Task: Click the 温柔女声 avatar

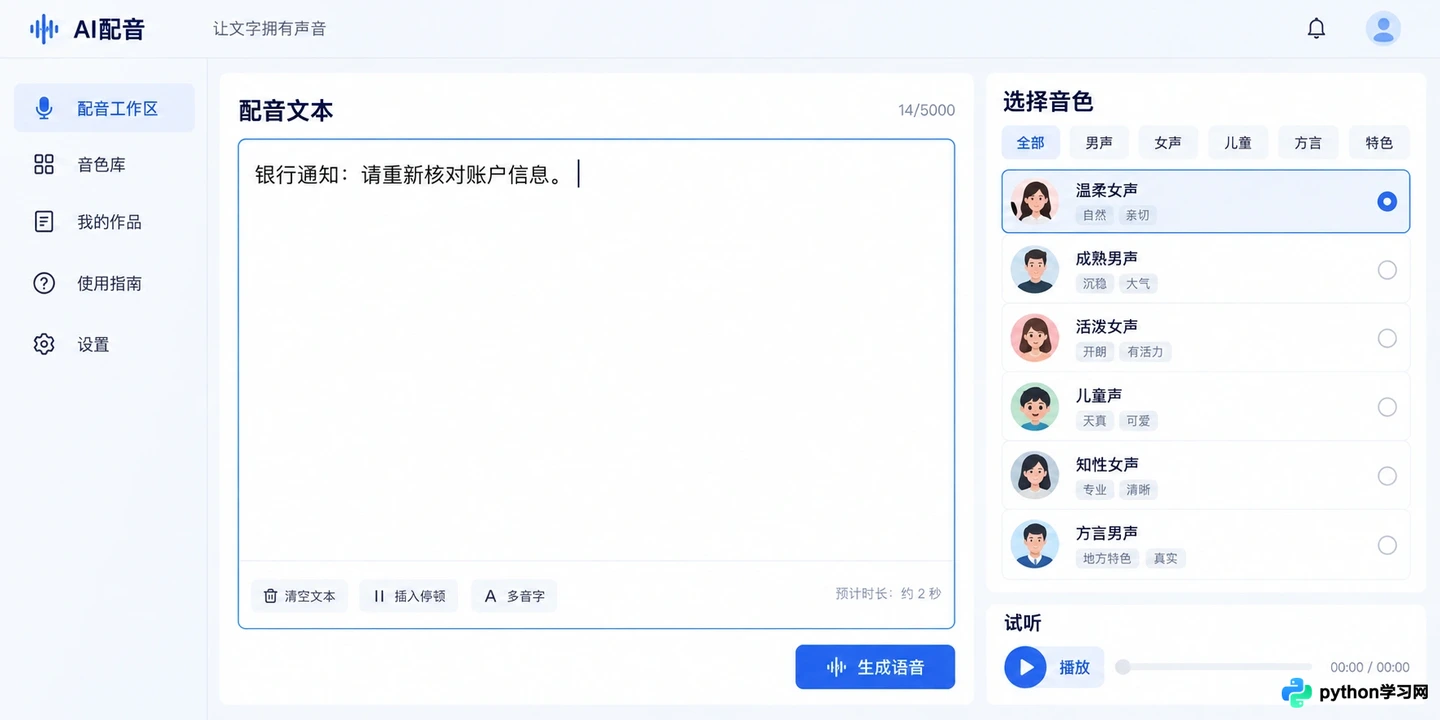Action: (x=1034, y=201)
